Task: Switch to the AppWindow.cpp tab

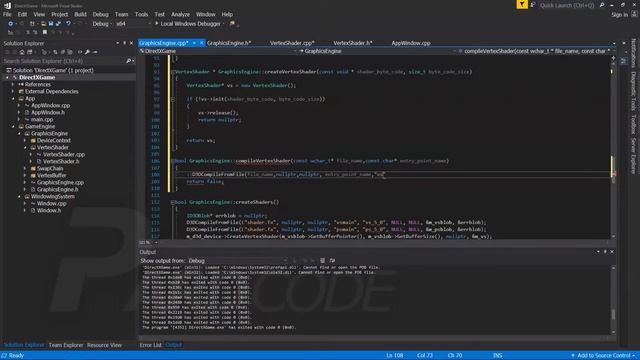Action: point(411,43)
